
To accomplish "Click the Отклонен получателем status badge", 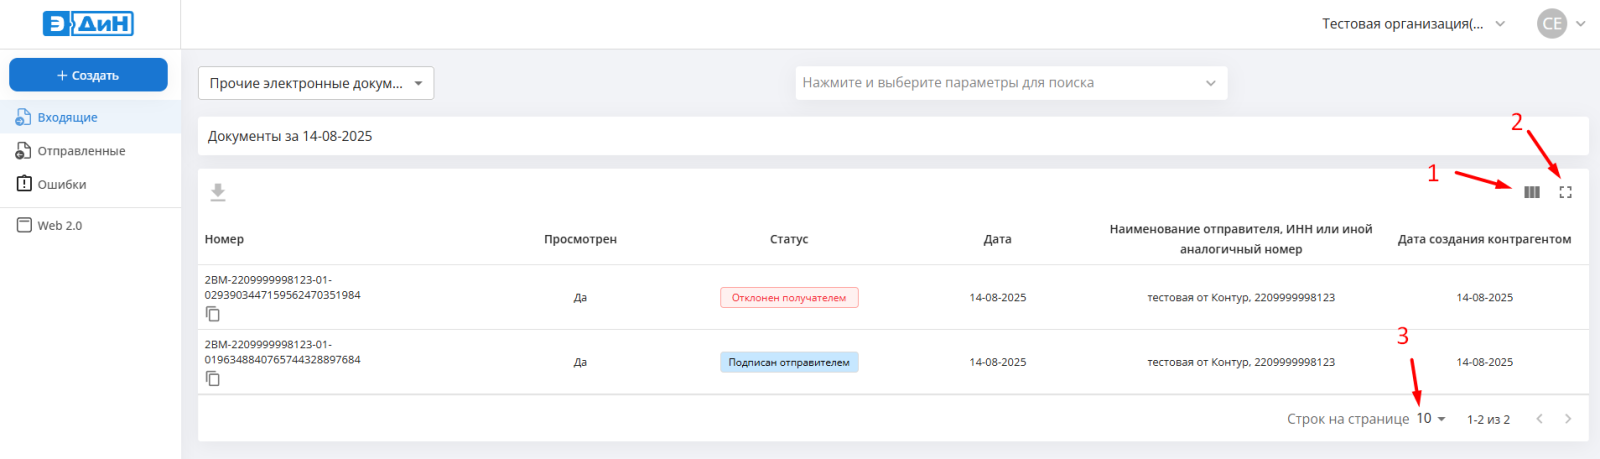I will [789, 298].
